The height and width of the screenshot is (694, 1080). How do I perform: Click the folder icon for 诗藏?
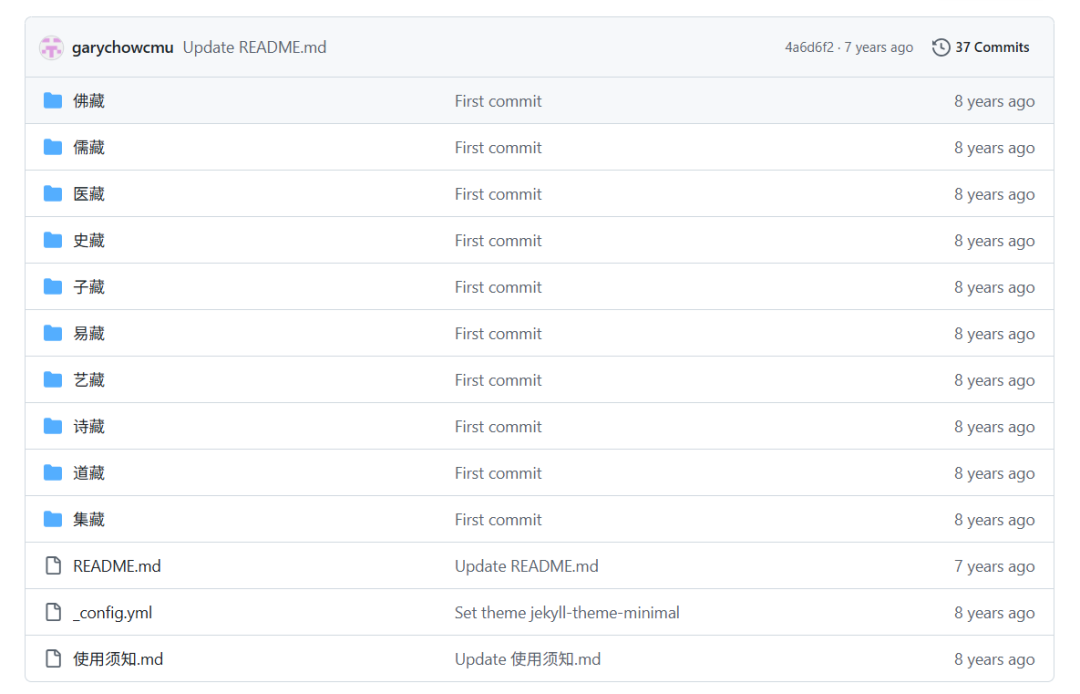coord(53,426)
